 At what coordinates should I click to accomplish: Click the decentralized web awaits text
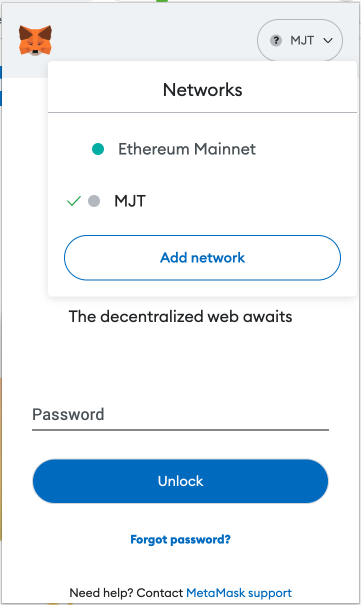[180, 317]
